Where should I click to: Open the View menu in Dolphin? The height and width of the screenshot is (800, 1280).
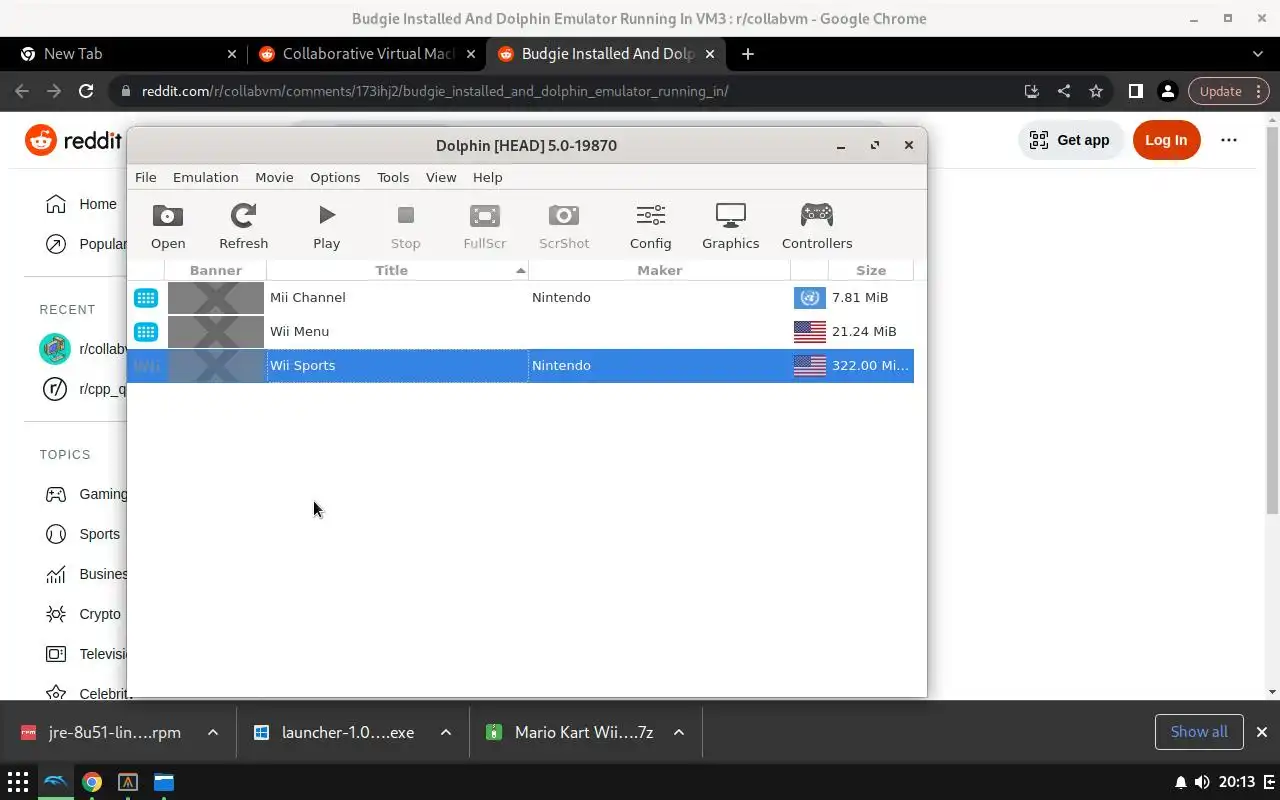[441, 177]
